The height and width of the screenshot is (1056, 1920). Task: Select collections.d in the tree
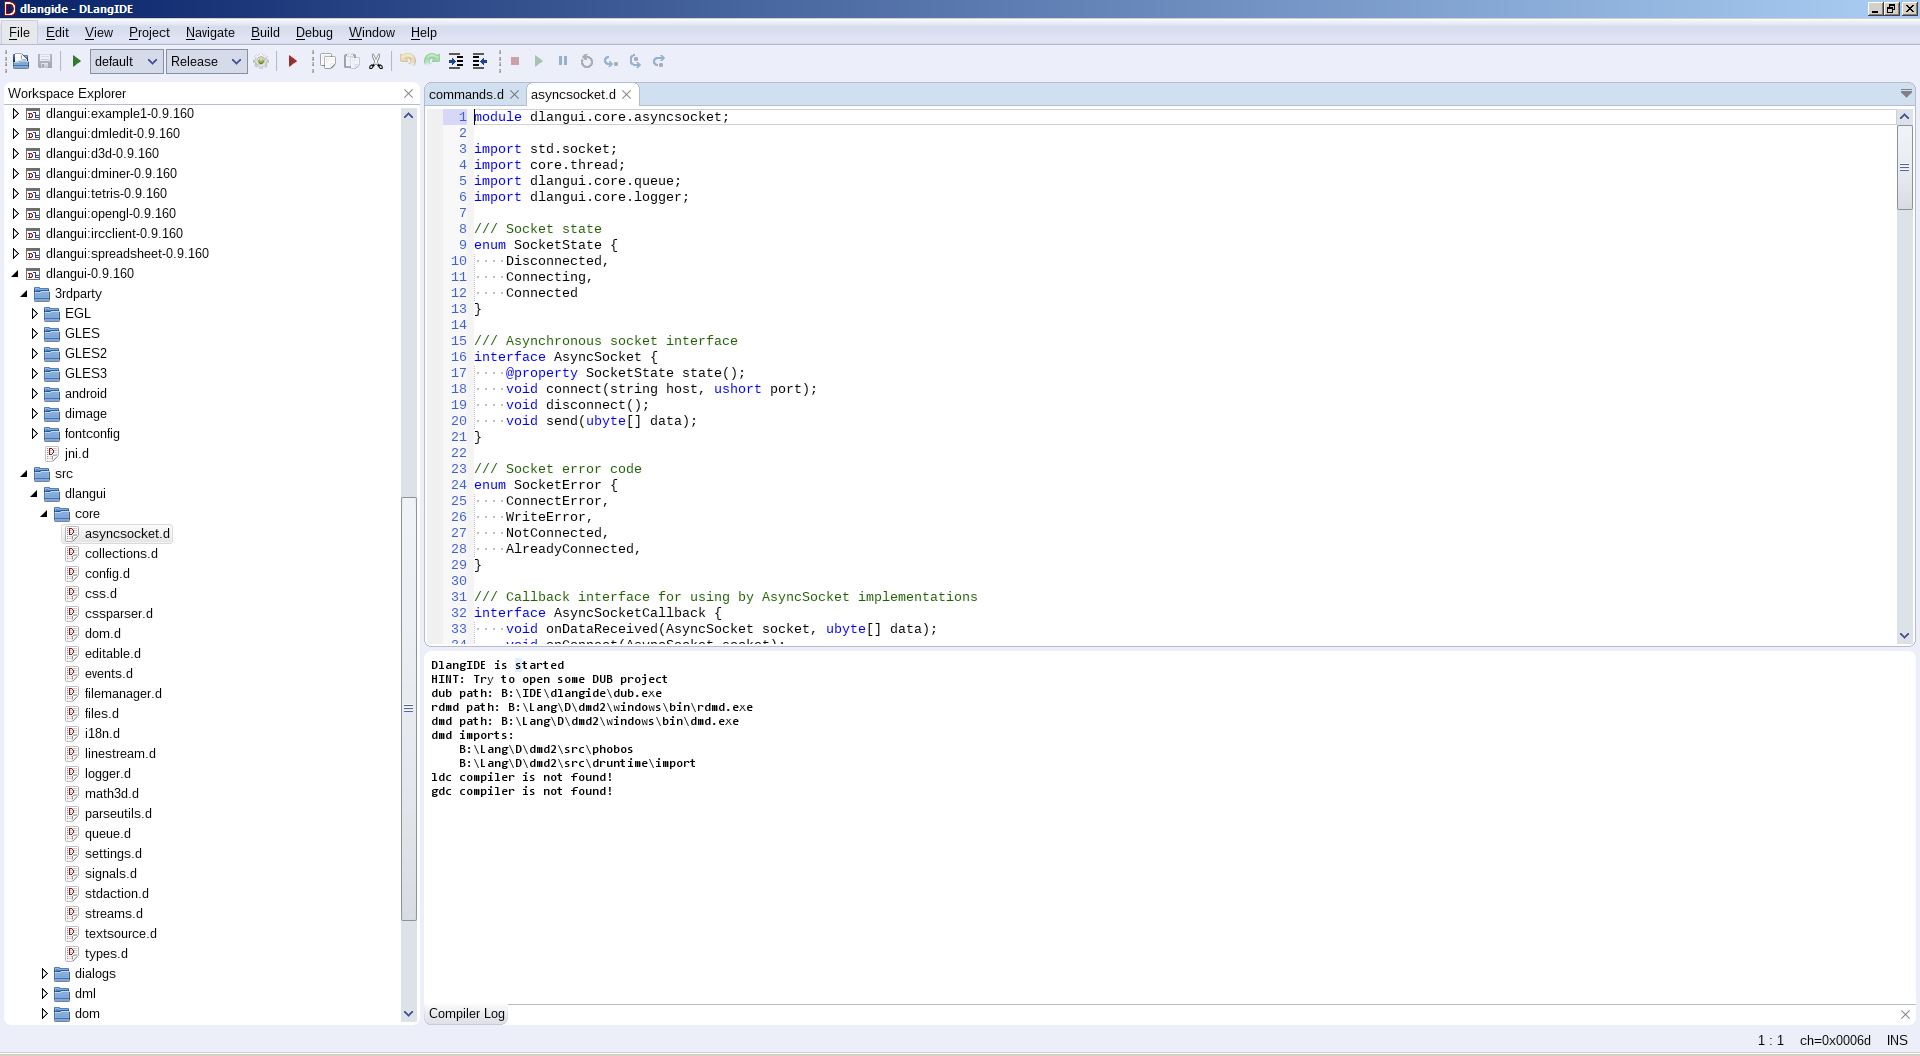pyautogui.click(x=121, y=553)
